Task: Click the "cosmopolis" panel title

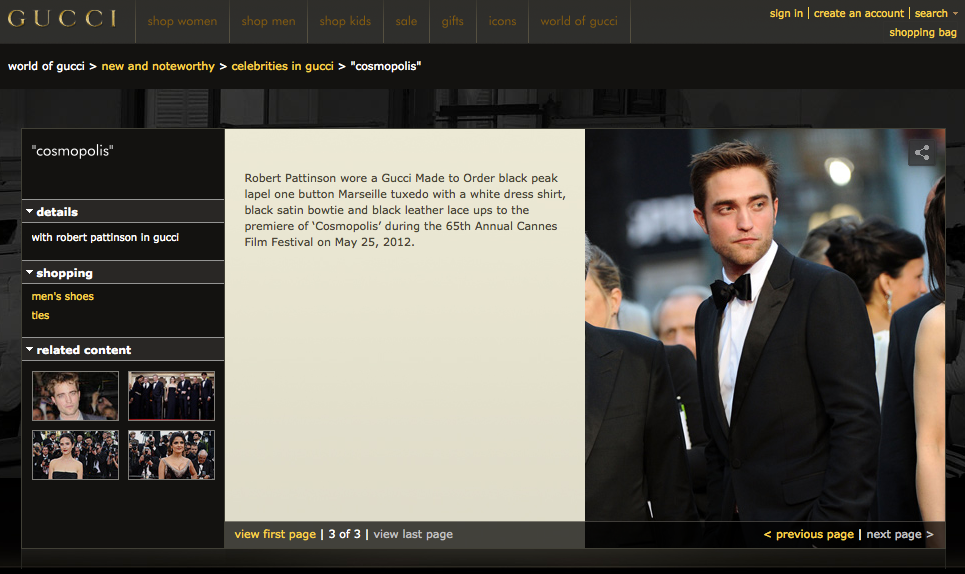Action: (x=73, y=151)
